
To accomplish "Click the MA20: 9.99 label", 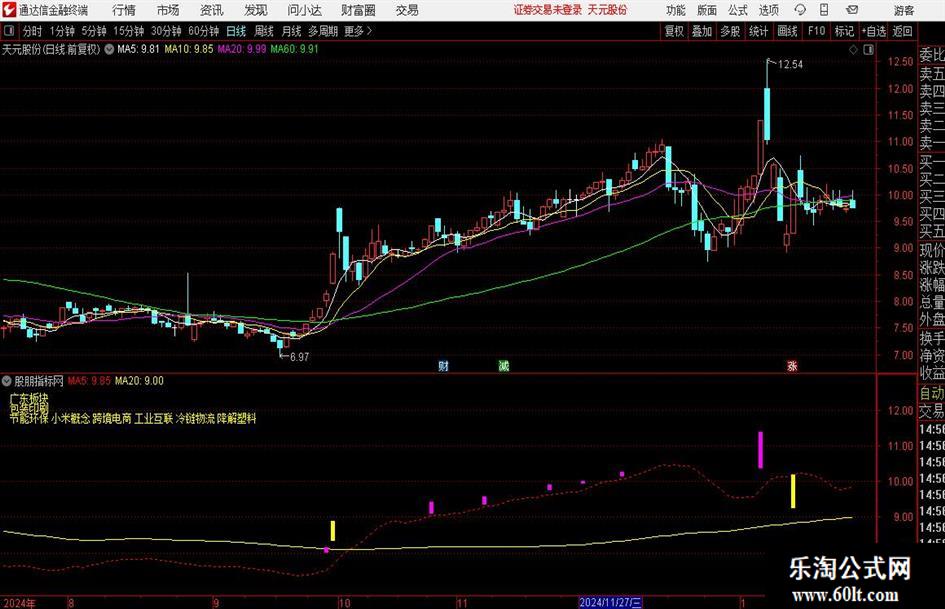I will [242, 49].
